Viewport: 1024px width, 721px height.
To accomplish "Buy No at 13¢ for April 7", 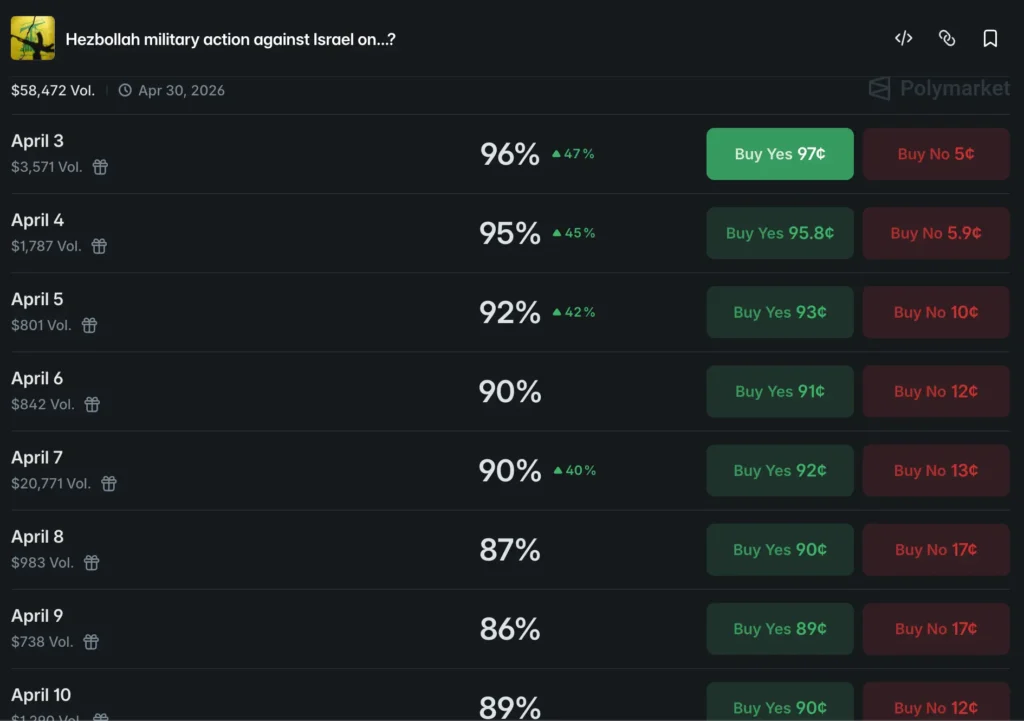I will click(936, 470).
